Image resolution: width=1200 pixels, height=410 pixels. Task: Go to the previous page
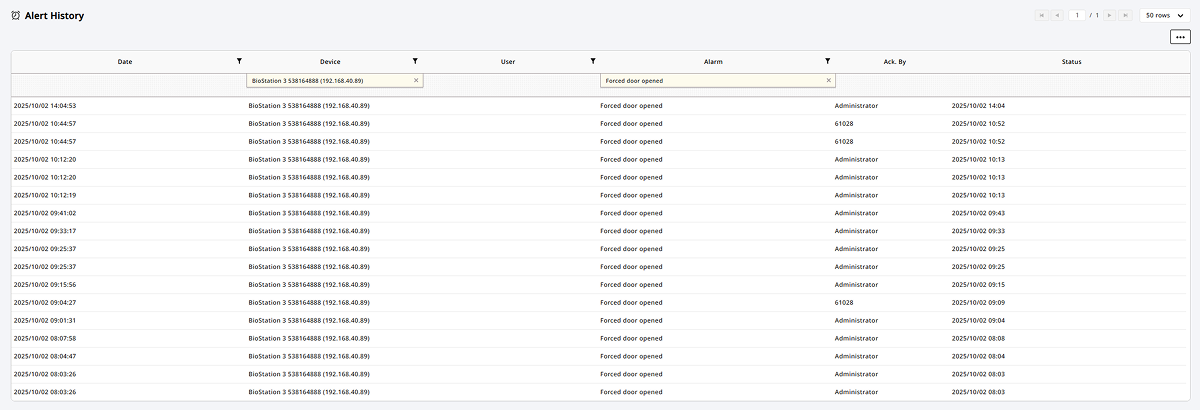[x=1057, y=16]
